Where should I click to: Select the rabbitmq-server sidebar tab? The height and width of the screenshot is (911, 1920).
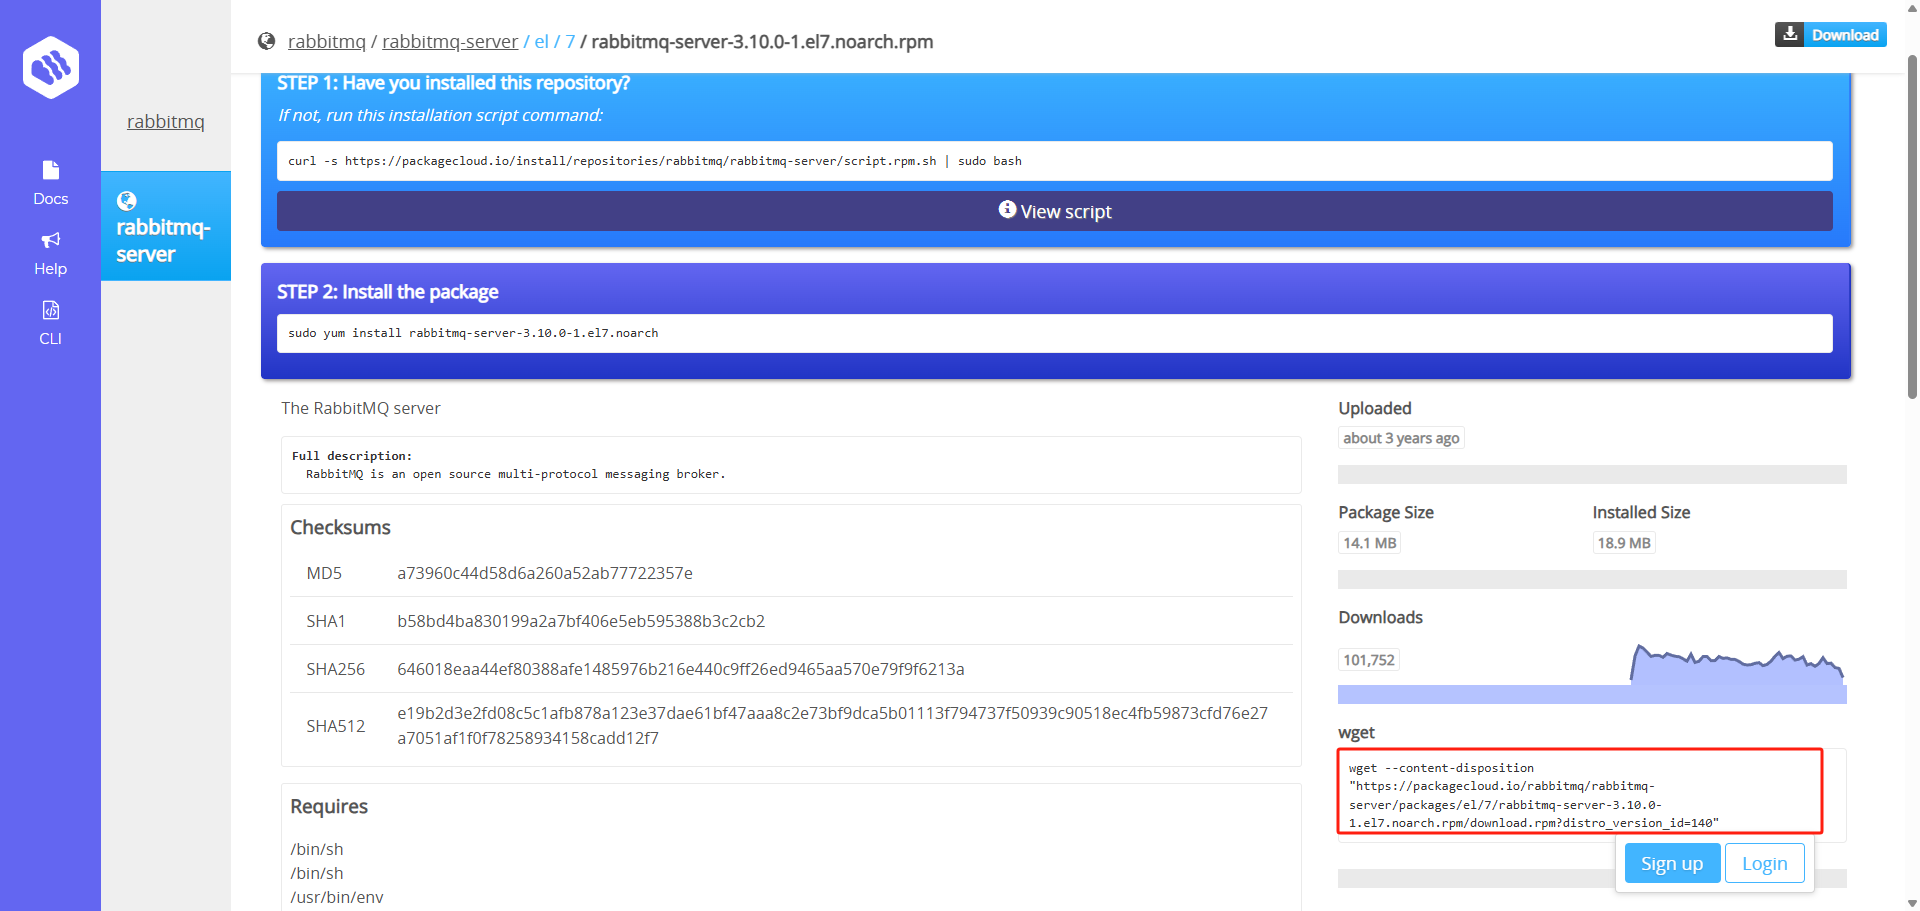point(166,226)
